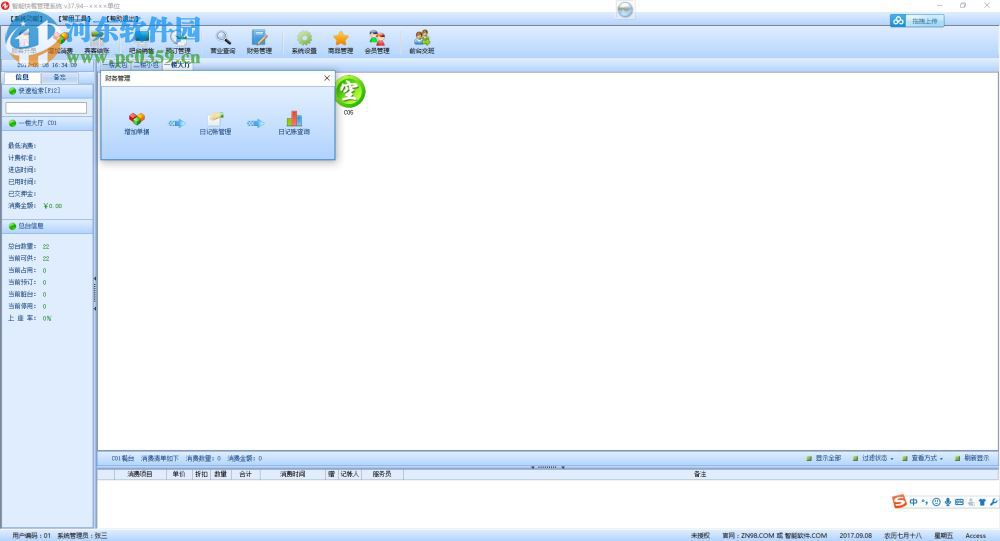Click the 记帐人 column header

(x=349, y=474)
